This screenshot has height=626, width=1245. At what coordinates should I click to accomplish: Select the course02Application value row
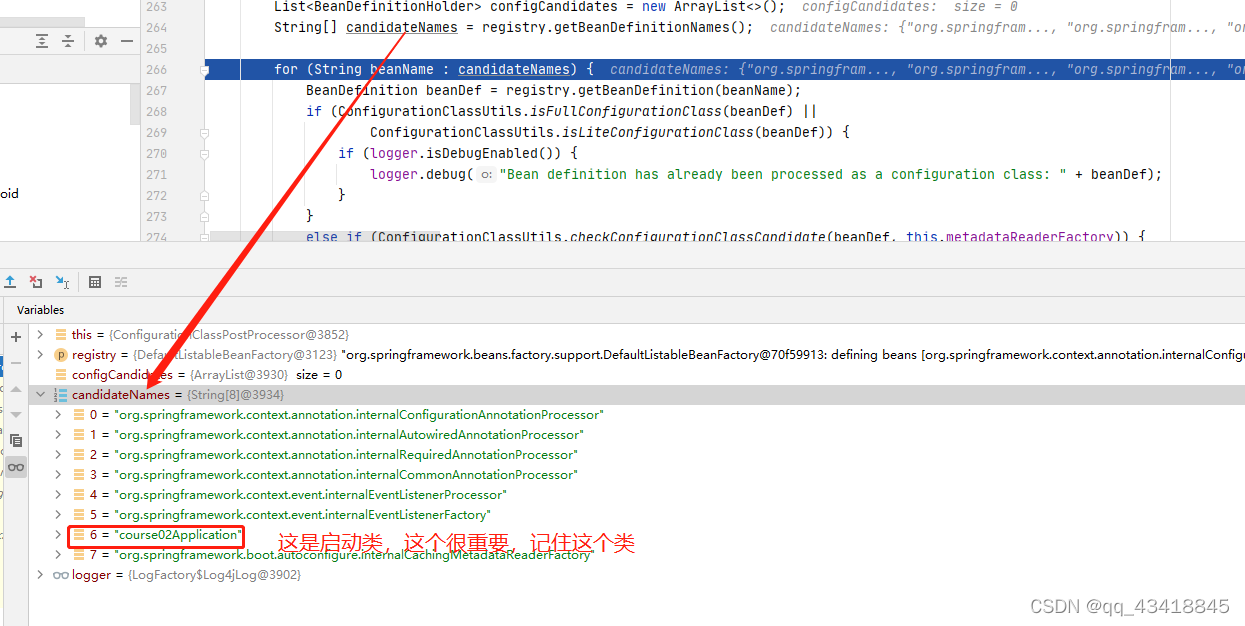pos(637,535)
